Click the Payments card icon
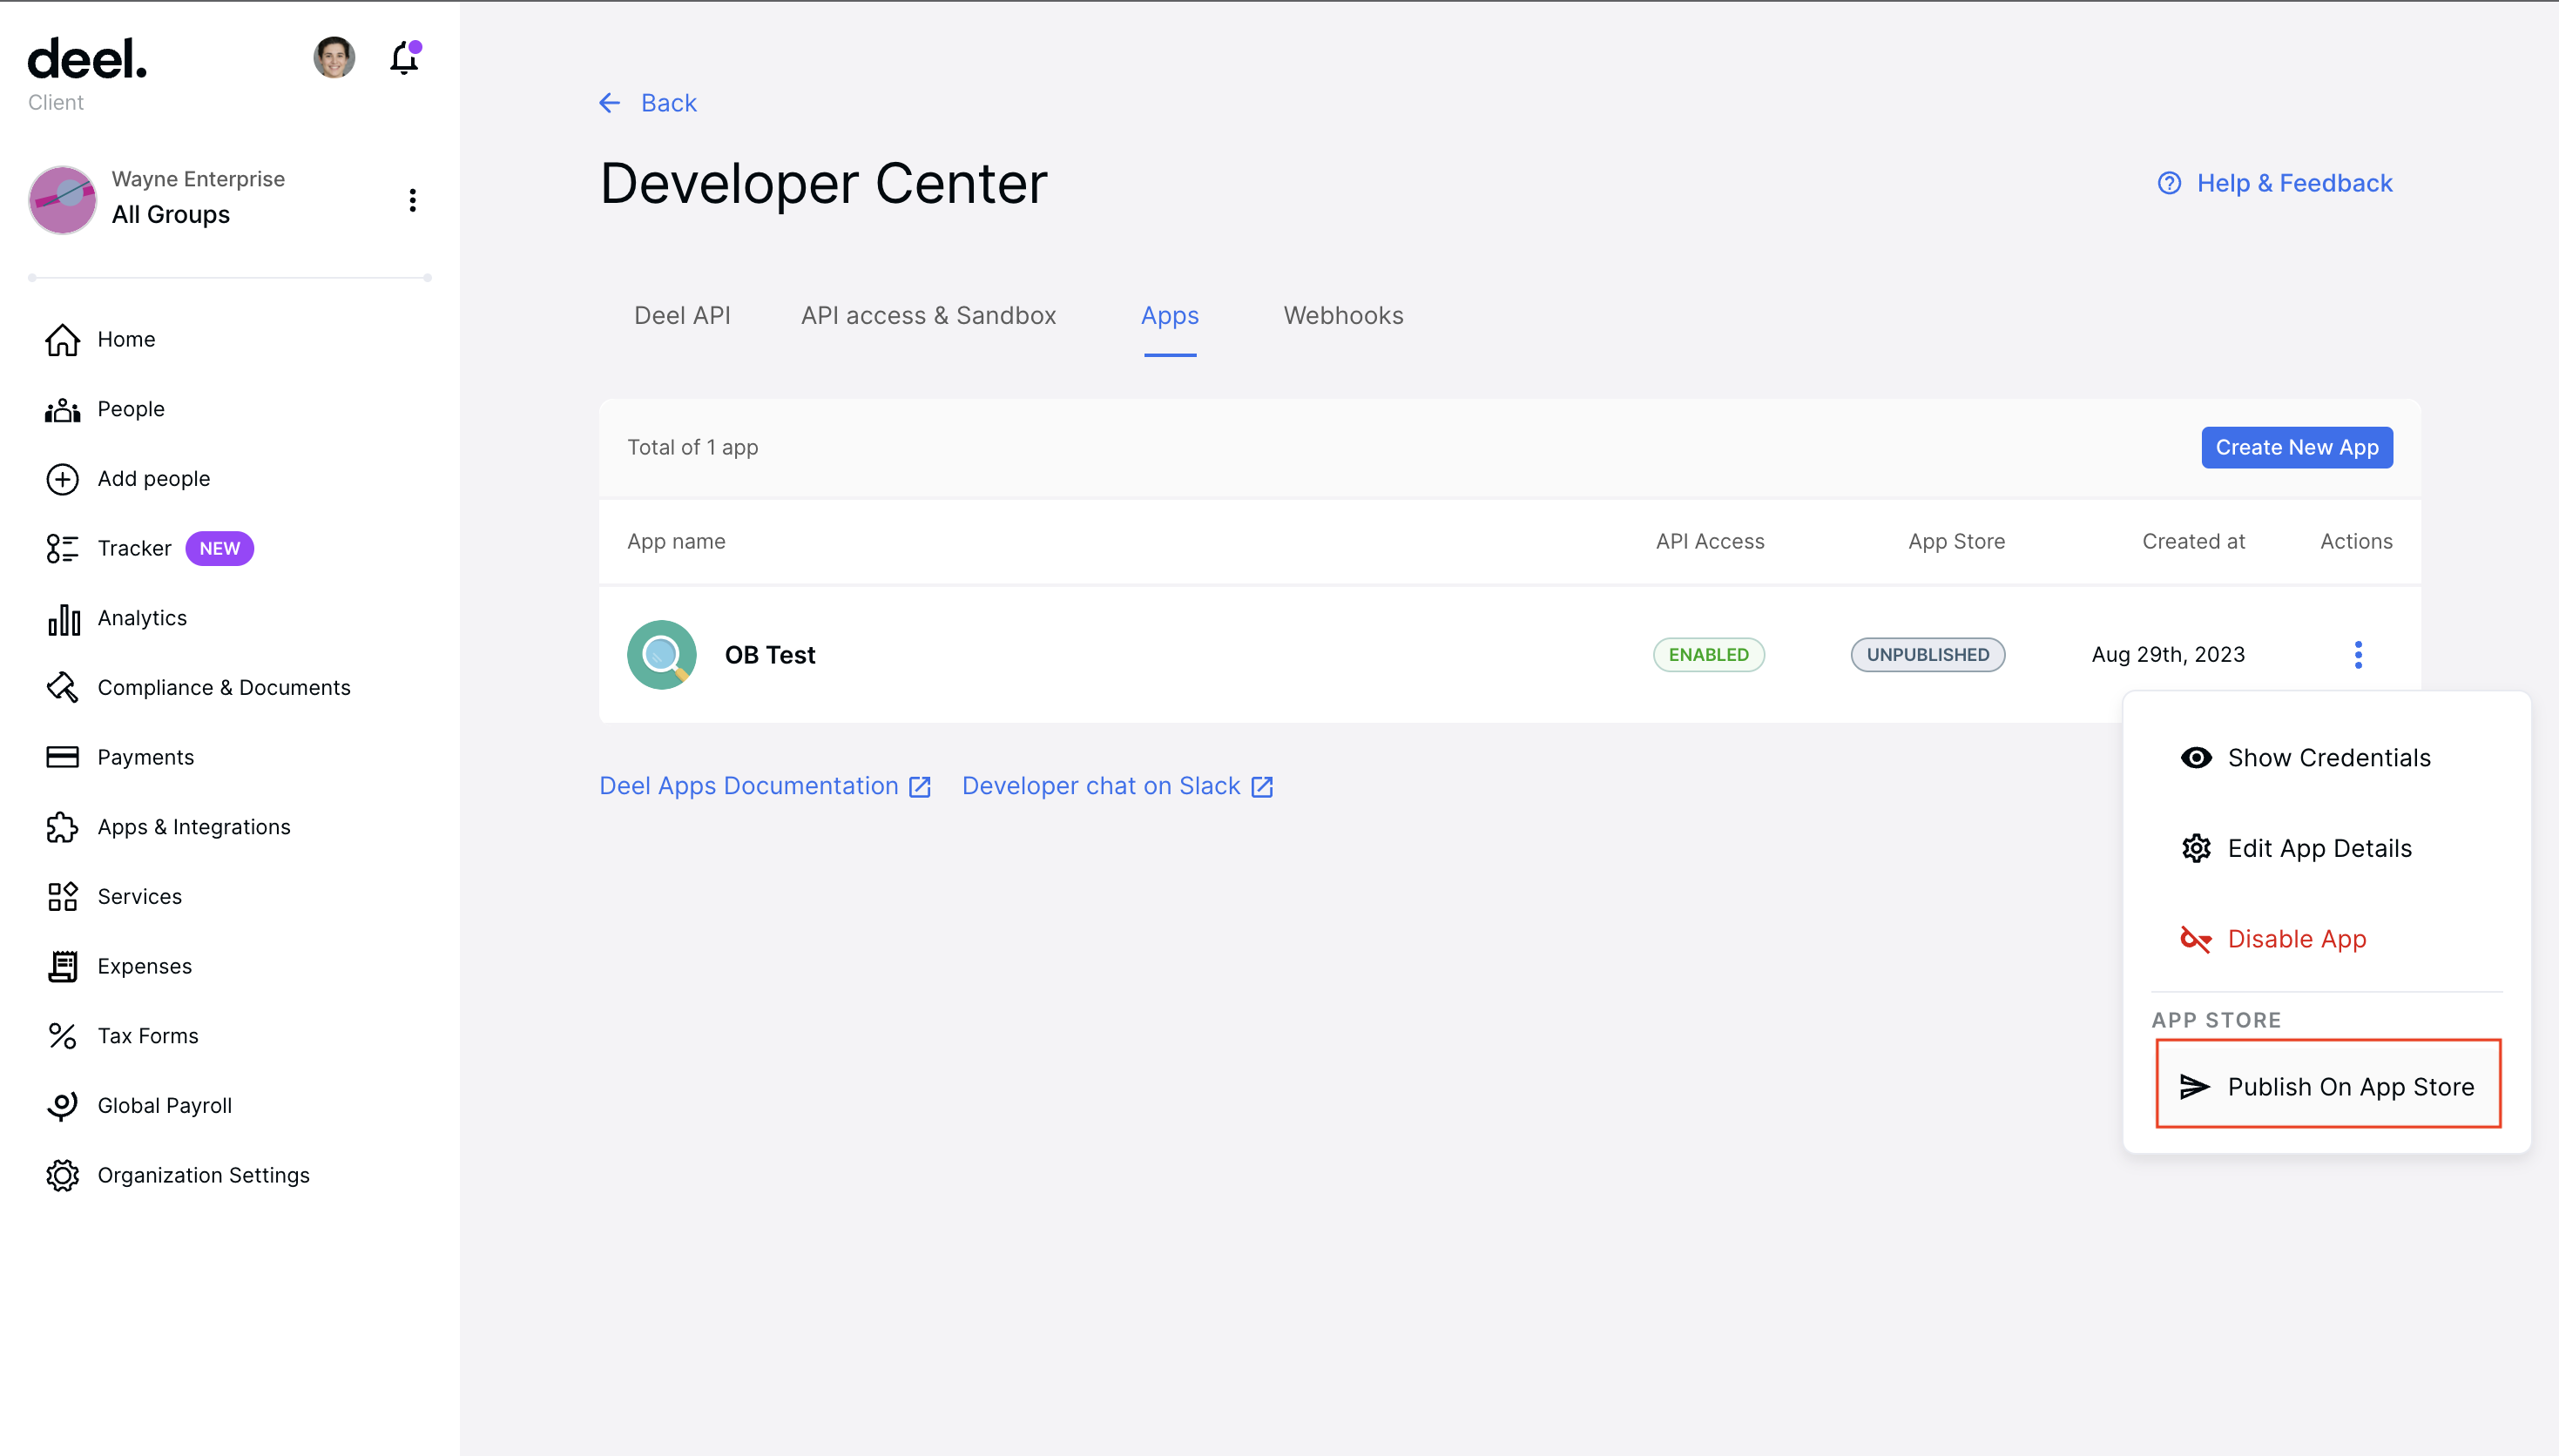 (x=62, y=757)
